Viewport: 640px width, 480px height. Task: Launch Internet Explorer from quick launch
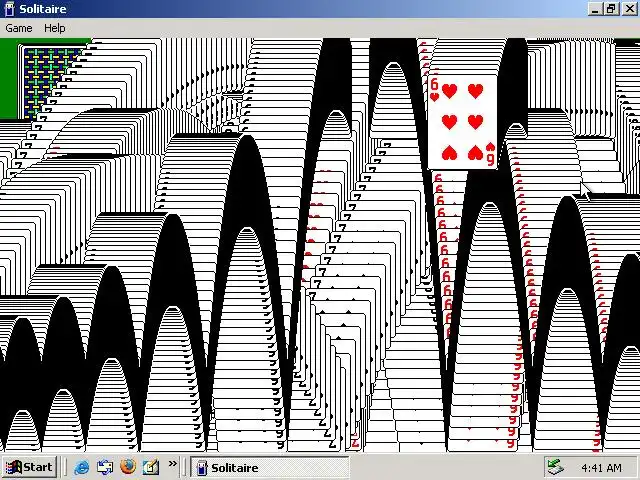coord(82,467)
